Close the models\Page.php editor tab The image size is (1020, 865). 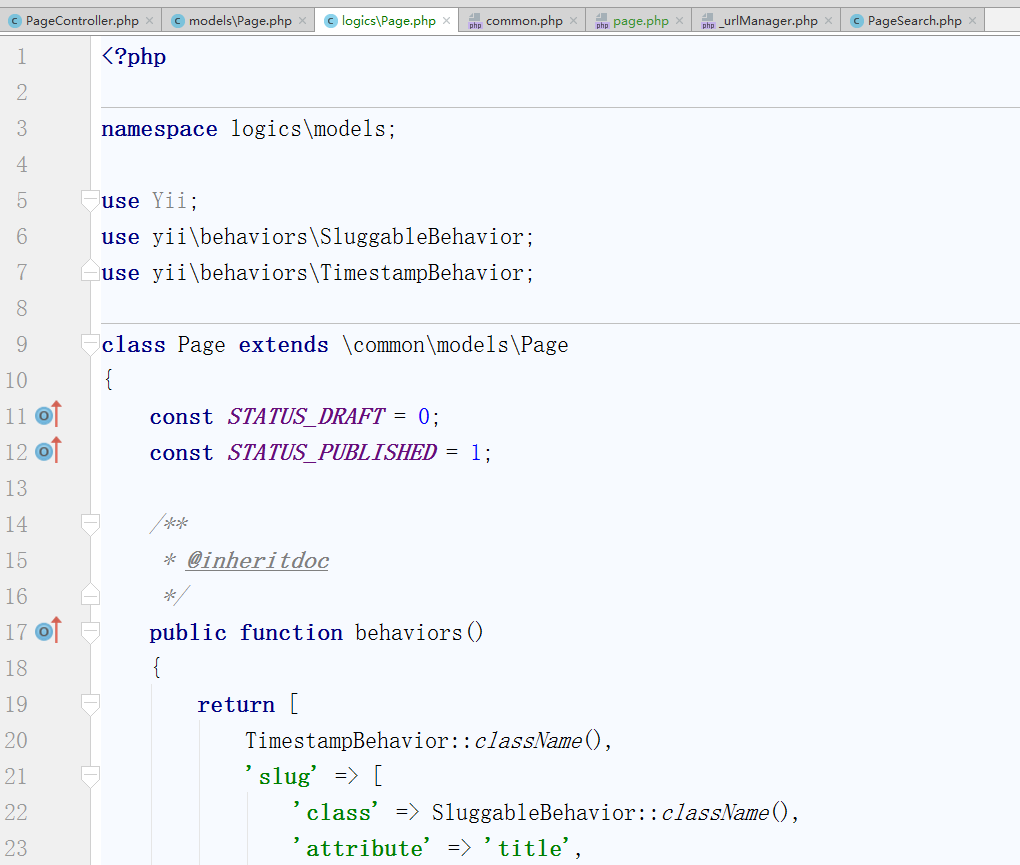tap(303, 21)
